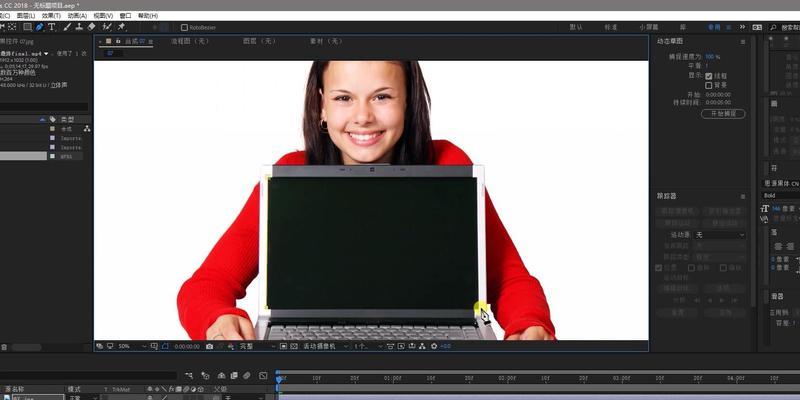Click the workspace sync settings icon

pyautogui.click(x=757, y=27)
